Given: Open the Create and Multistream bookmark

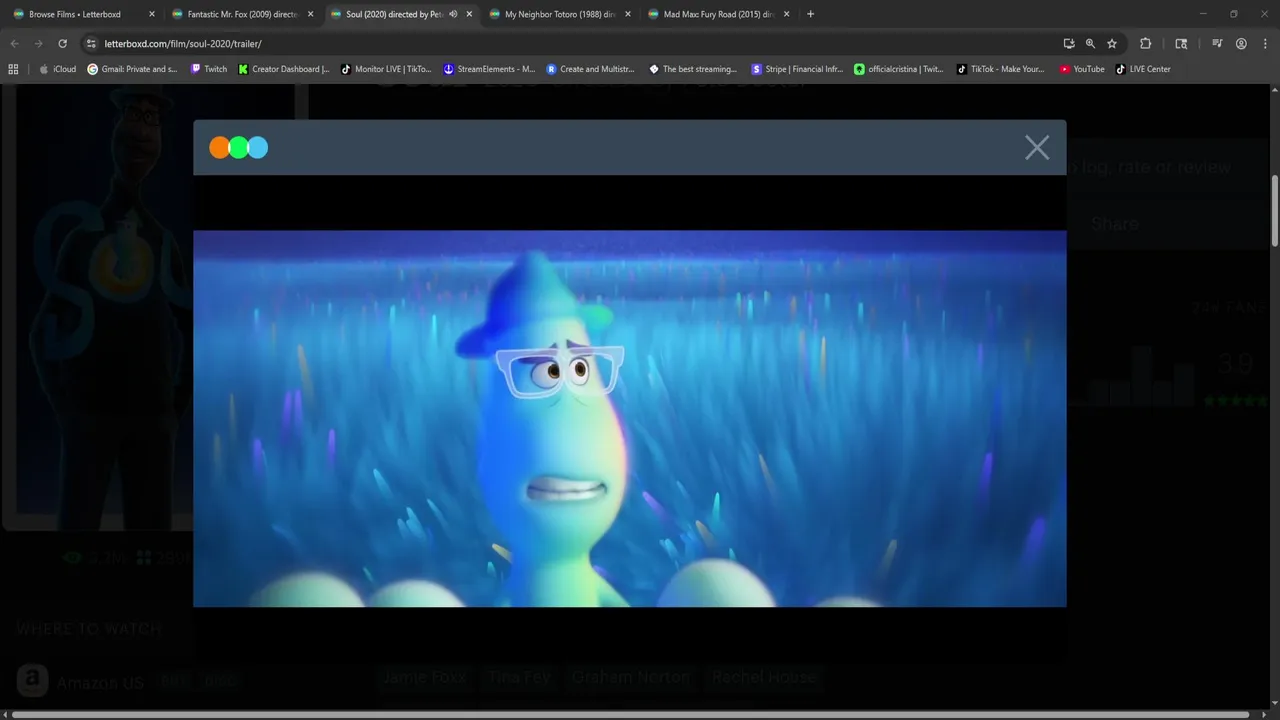Looking at the screenshot, I should tap(590, 69).
